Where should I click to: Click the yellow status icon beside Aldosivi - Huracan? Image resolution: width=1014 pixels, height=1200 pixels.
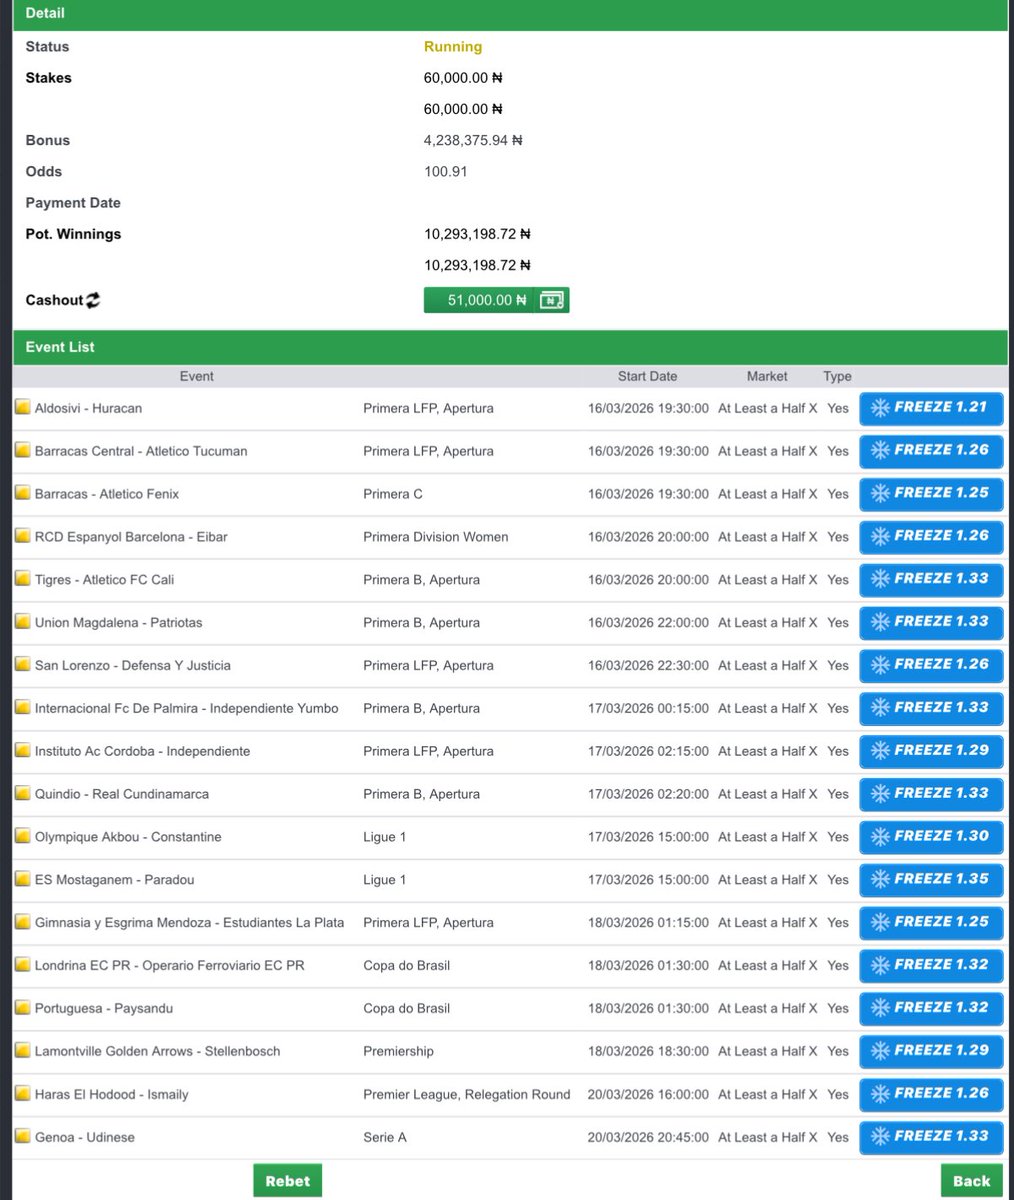23,408
